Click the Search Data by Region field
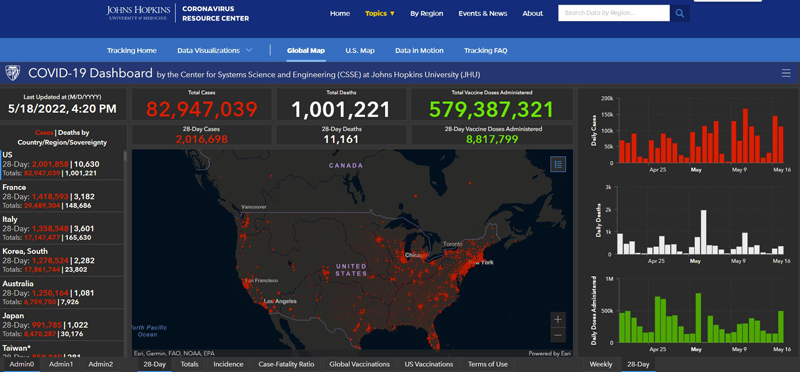 [x=614, y=13]
